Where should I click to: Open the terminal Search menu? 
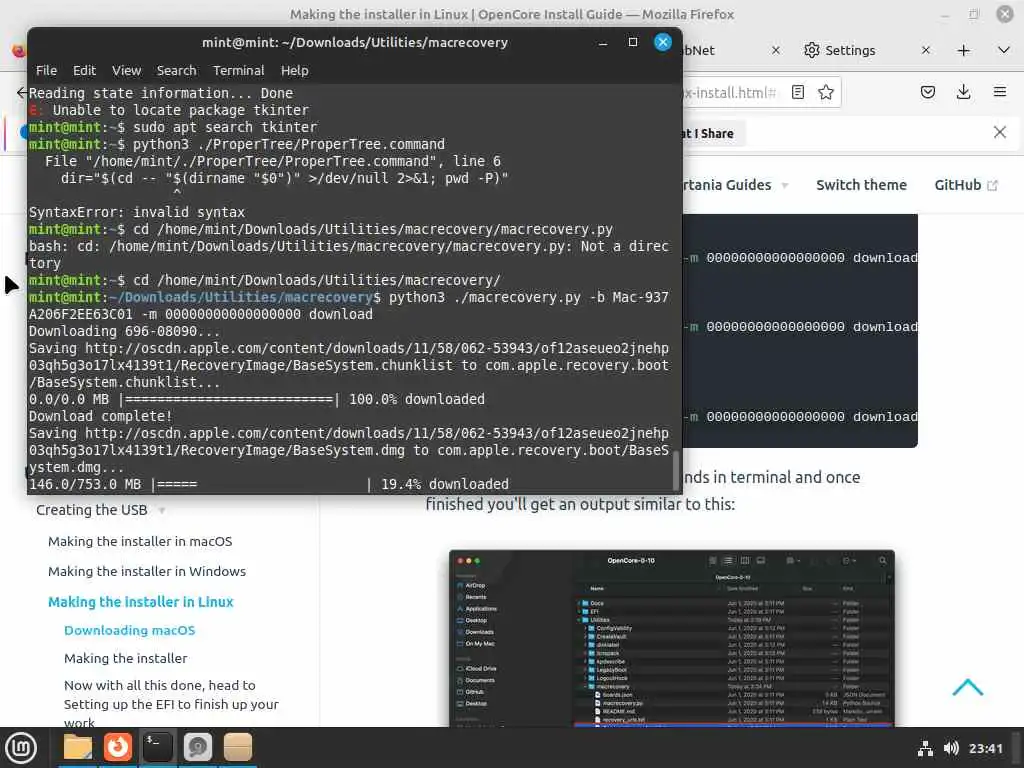pyautogui.click(x=176, y=71)
